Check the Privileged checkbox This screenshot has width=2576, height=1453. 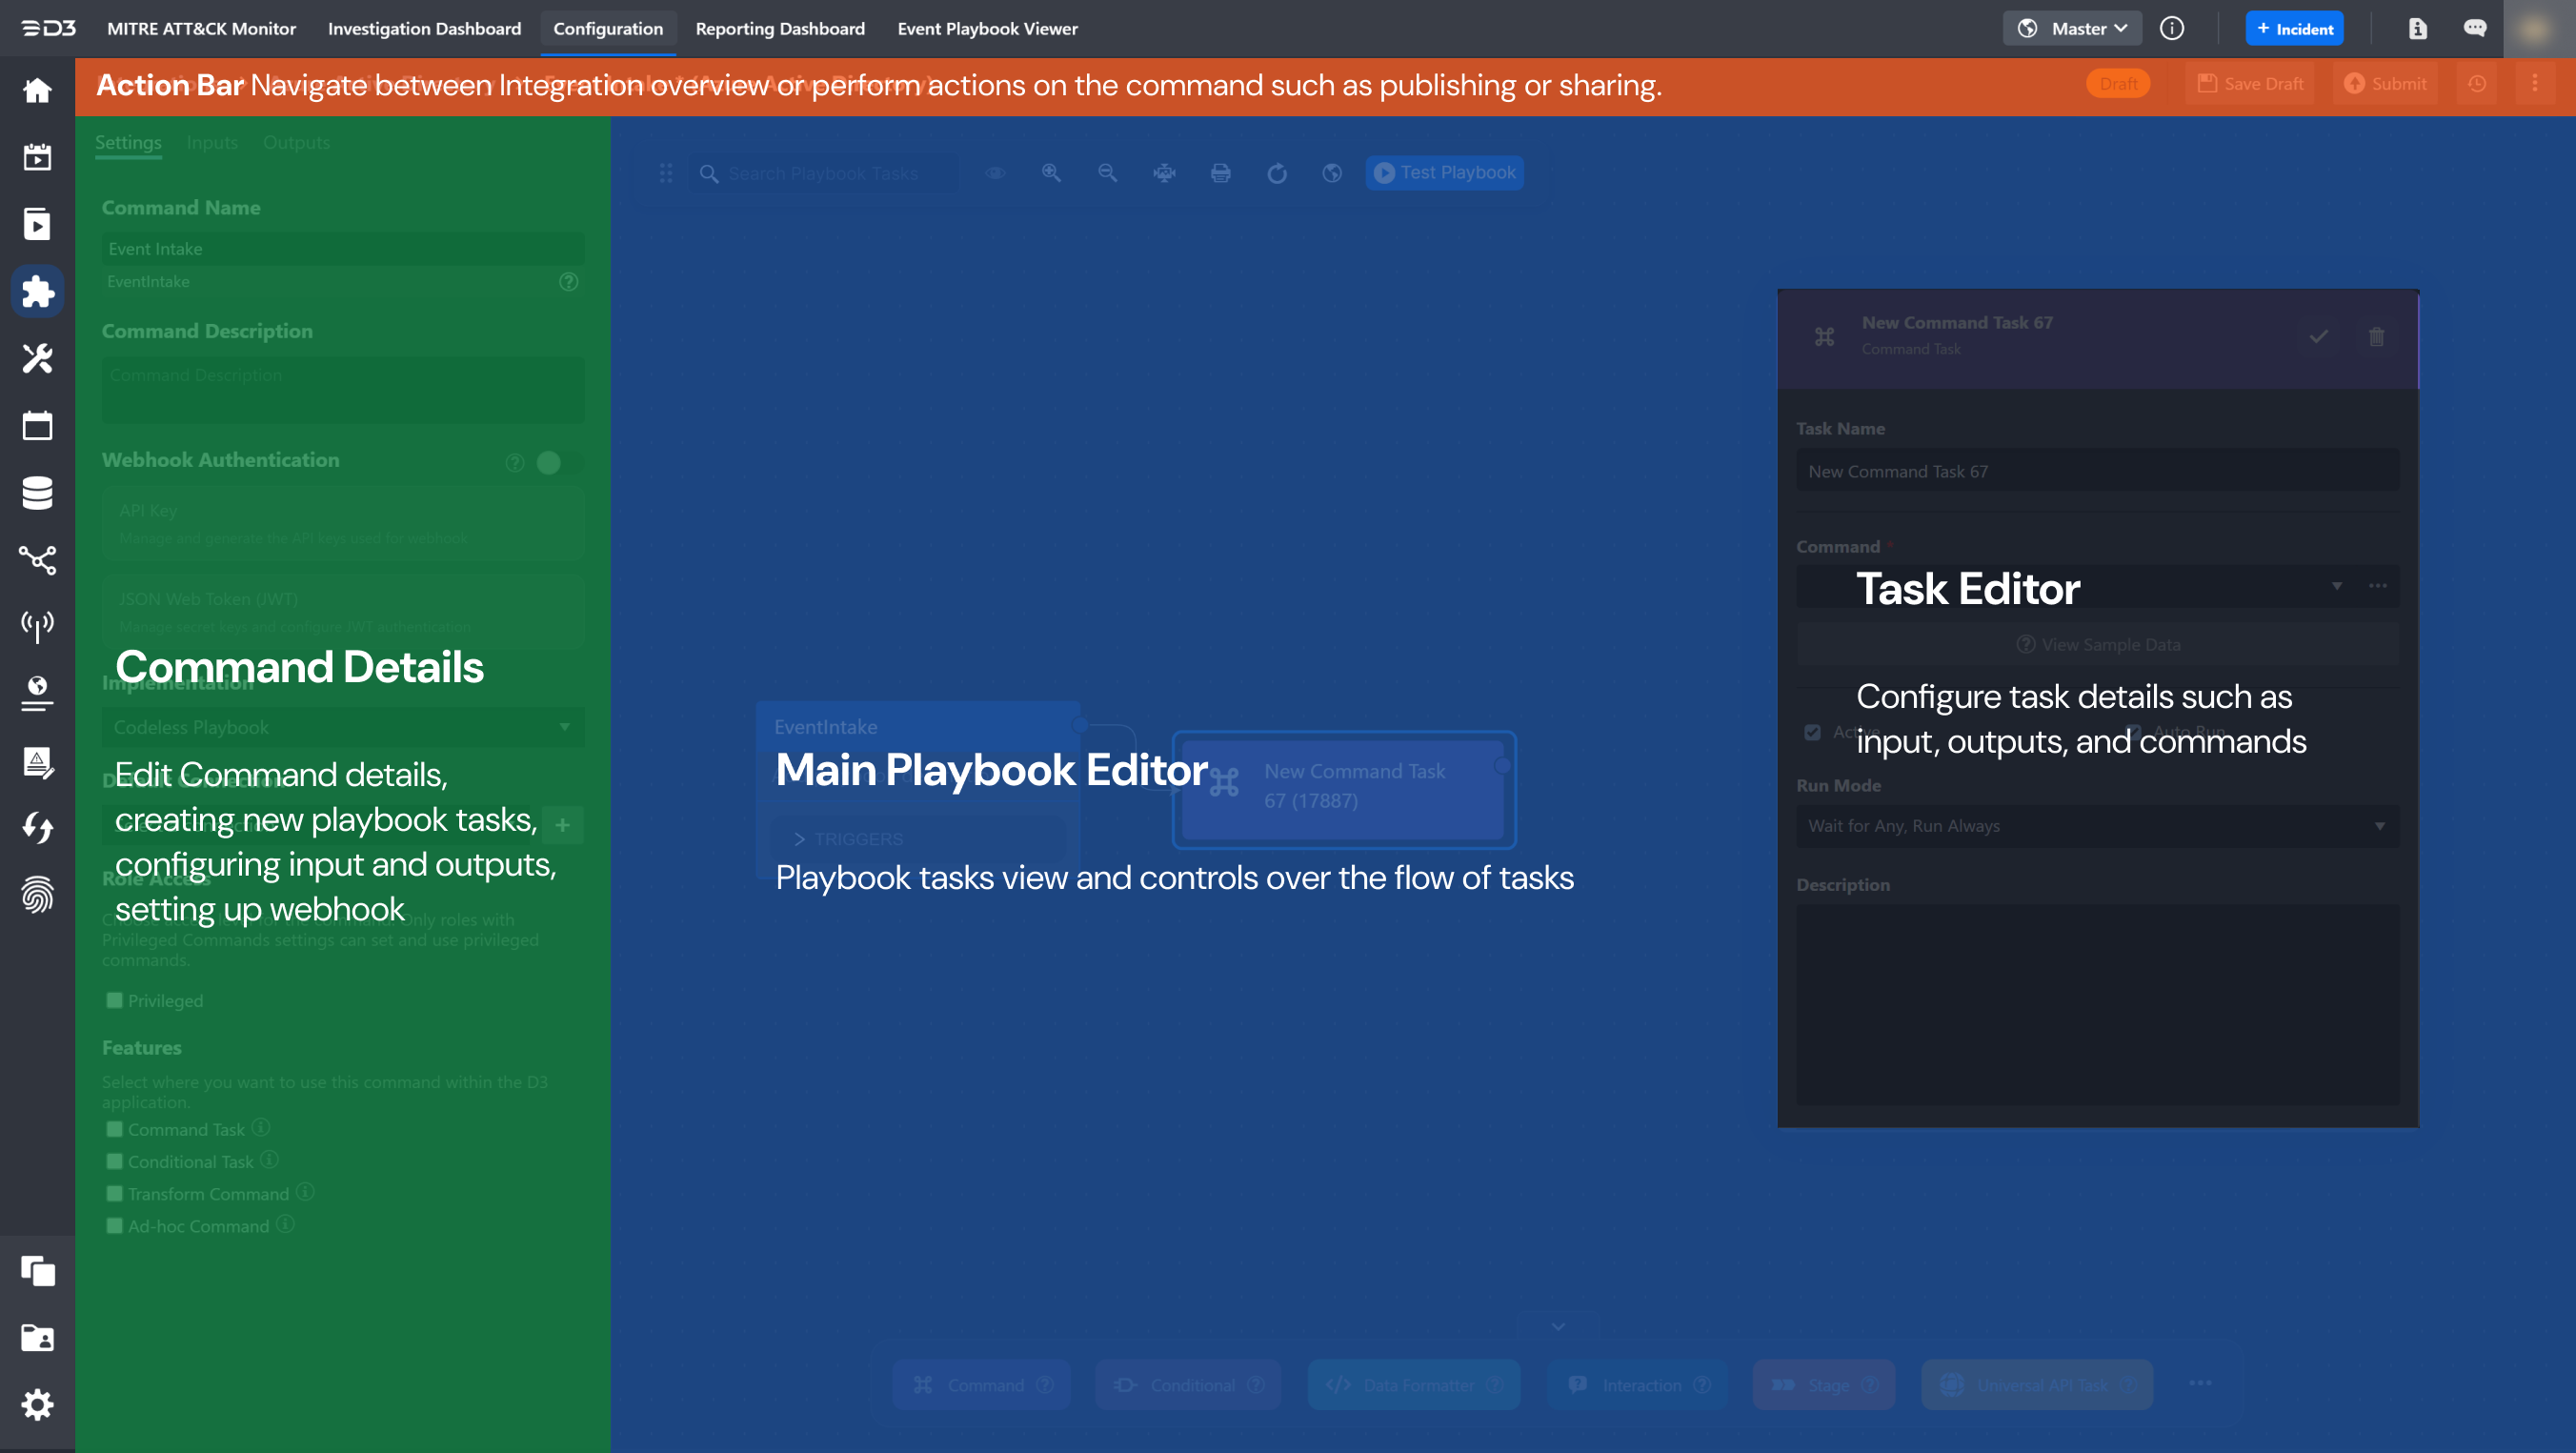click(115, 1000)
